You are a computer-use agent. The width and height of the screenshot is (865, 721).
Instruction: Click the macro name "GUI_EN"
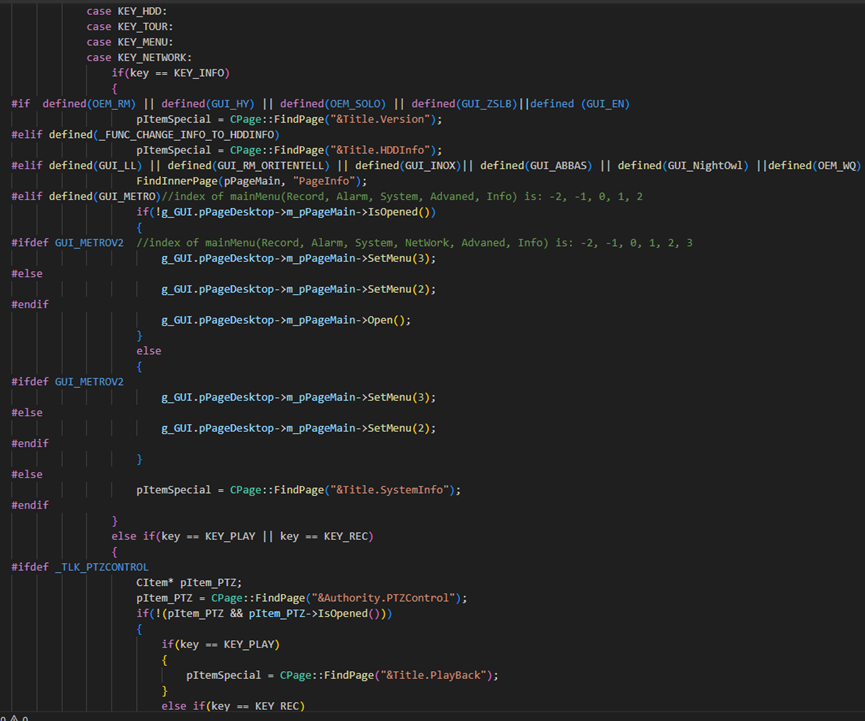tap(605, 104)
